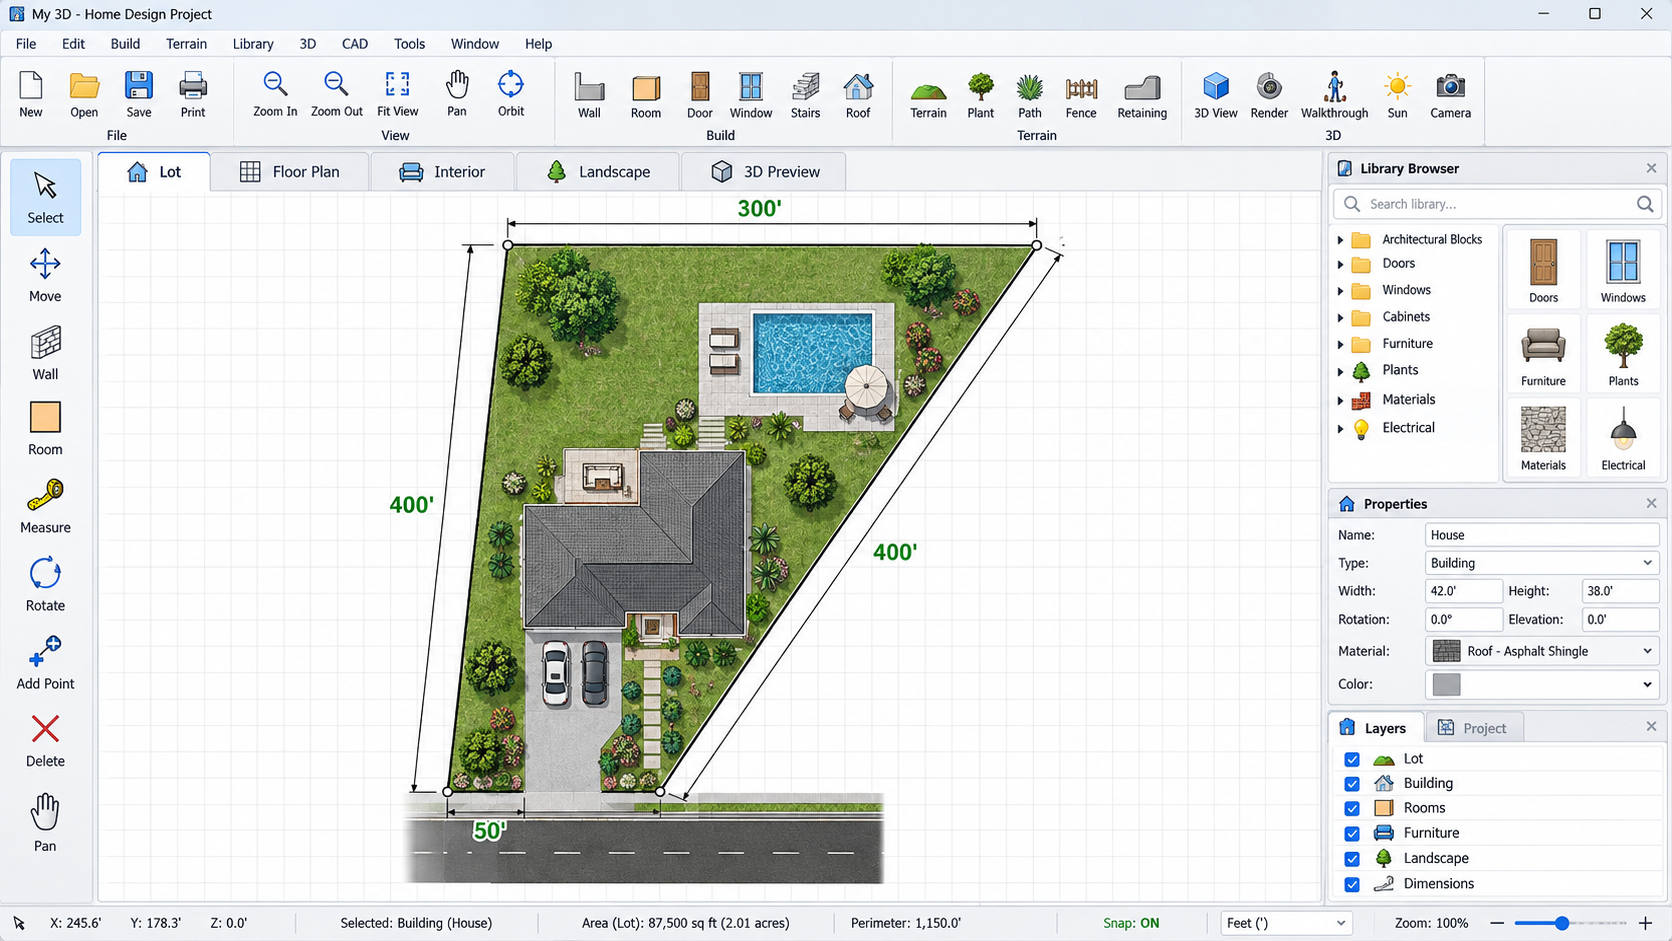This screenshot has width=1672, height=941.
Task: Click the zoom slider handle
Action: point(1561,923)
